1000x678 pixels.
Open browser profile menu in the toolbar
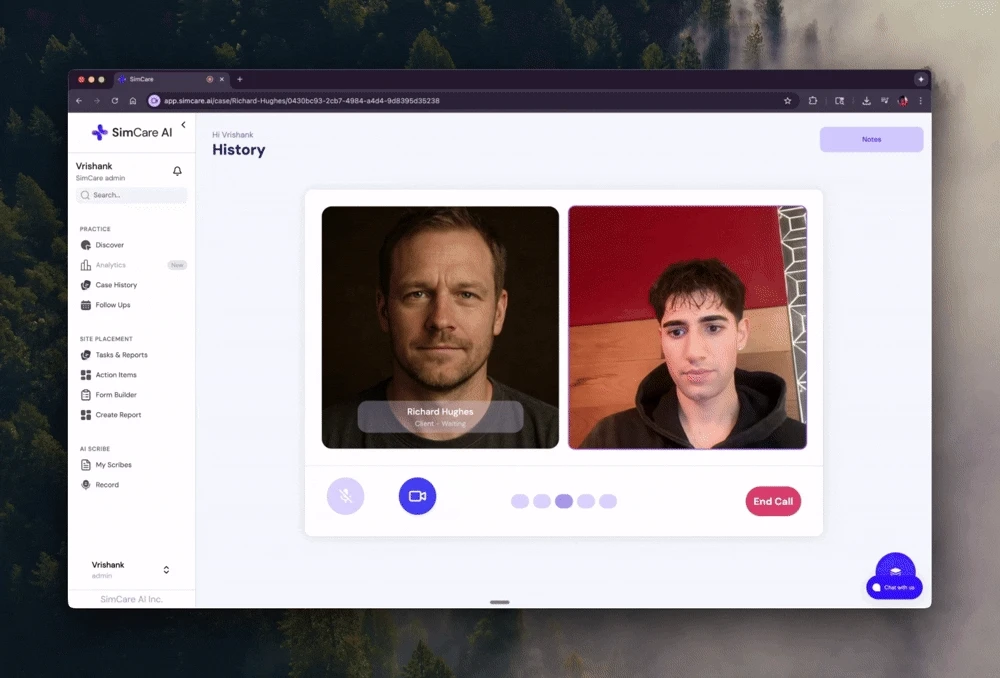coord(902,100)
